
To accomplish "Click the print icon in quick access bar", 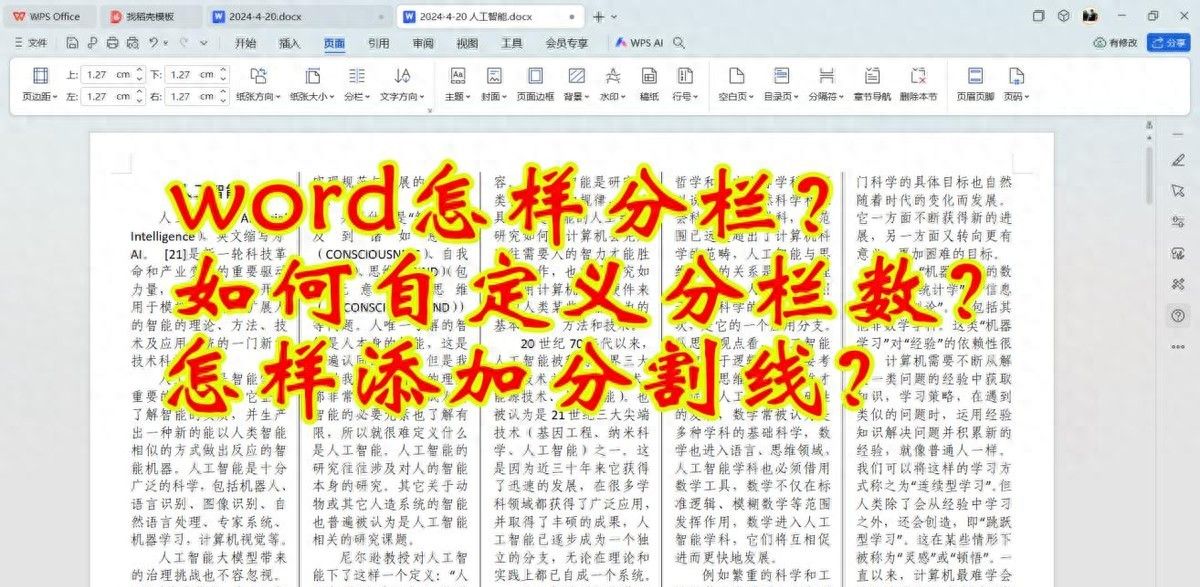I will tap(112, 43).
